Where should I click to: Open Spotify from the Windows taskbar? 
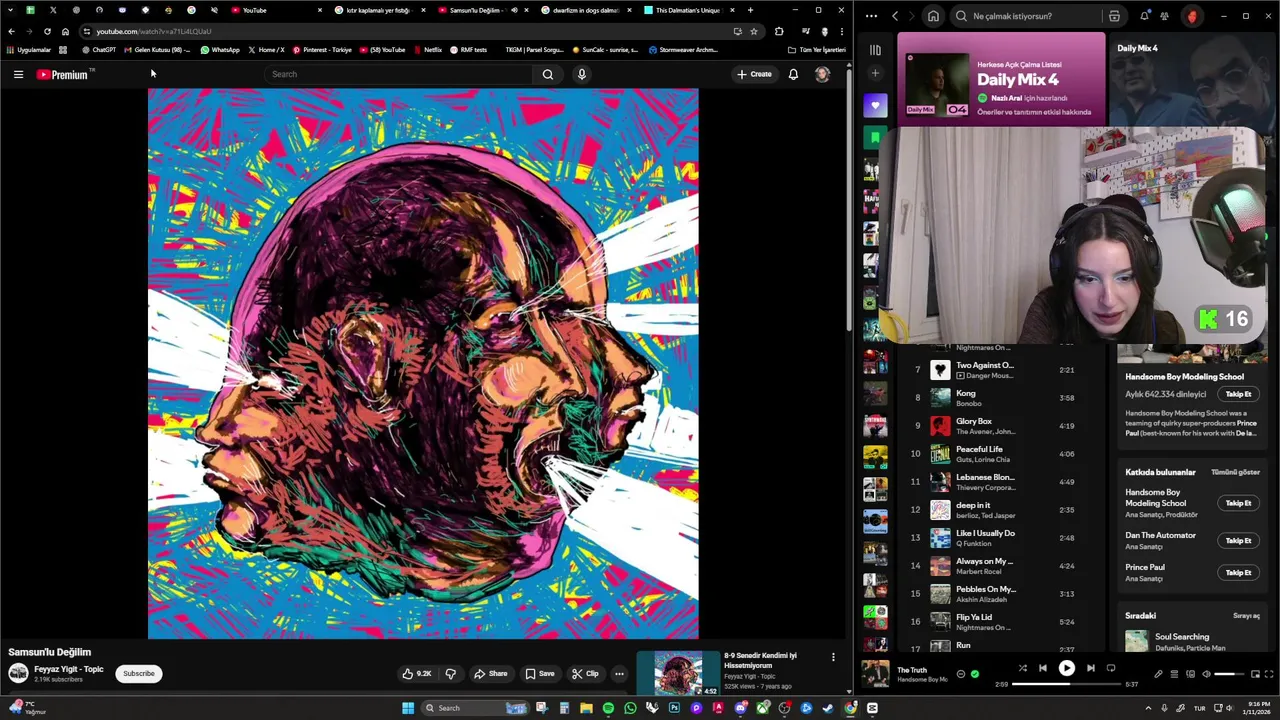[608, 708]
